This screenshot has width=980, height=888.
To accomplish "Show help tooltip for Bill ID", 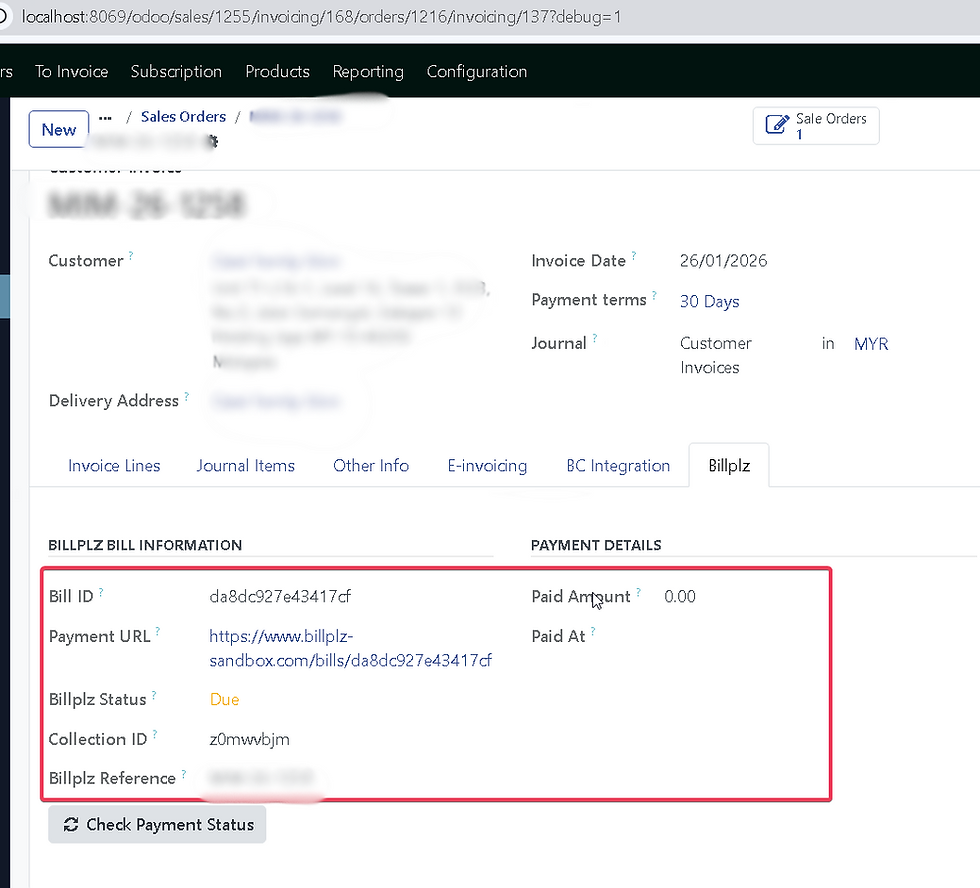I will (x=101, y=591).
